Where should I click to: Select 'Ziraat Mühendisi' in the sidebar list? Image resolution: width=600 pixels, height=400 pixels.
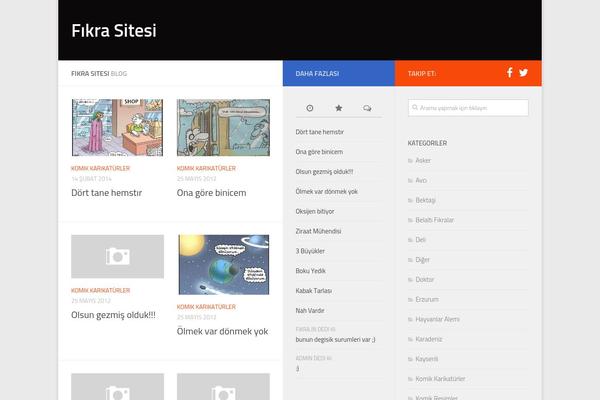pyautogui.click(x=319, y=231)
